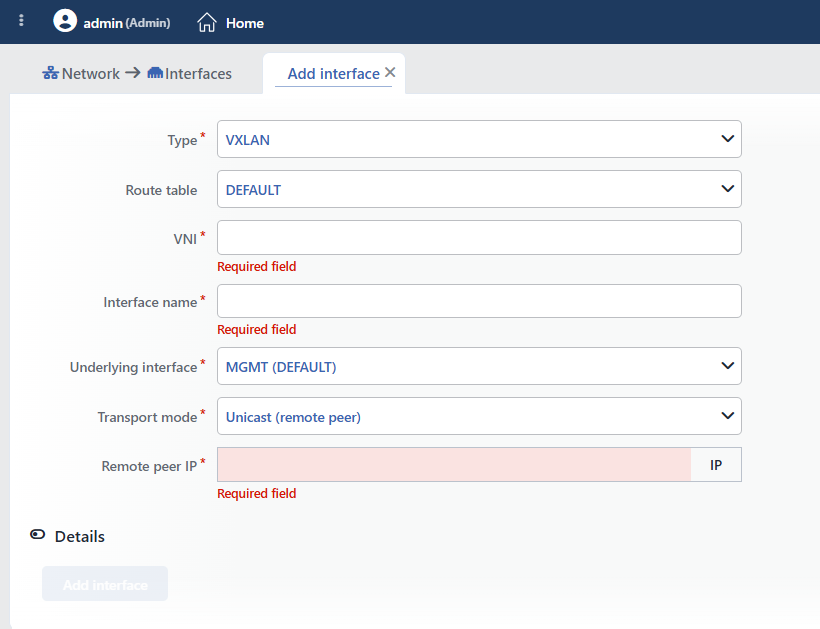The width and height of the screenshot is (820, 629).
Task: Click the admin user avatar icon
Action: [65, 21]
